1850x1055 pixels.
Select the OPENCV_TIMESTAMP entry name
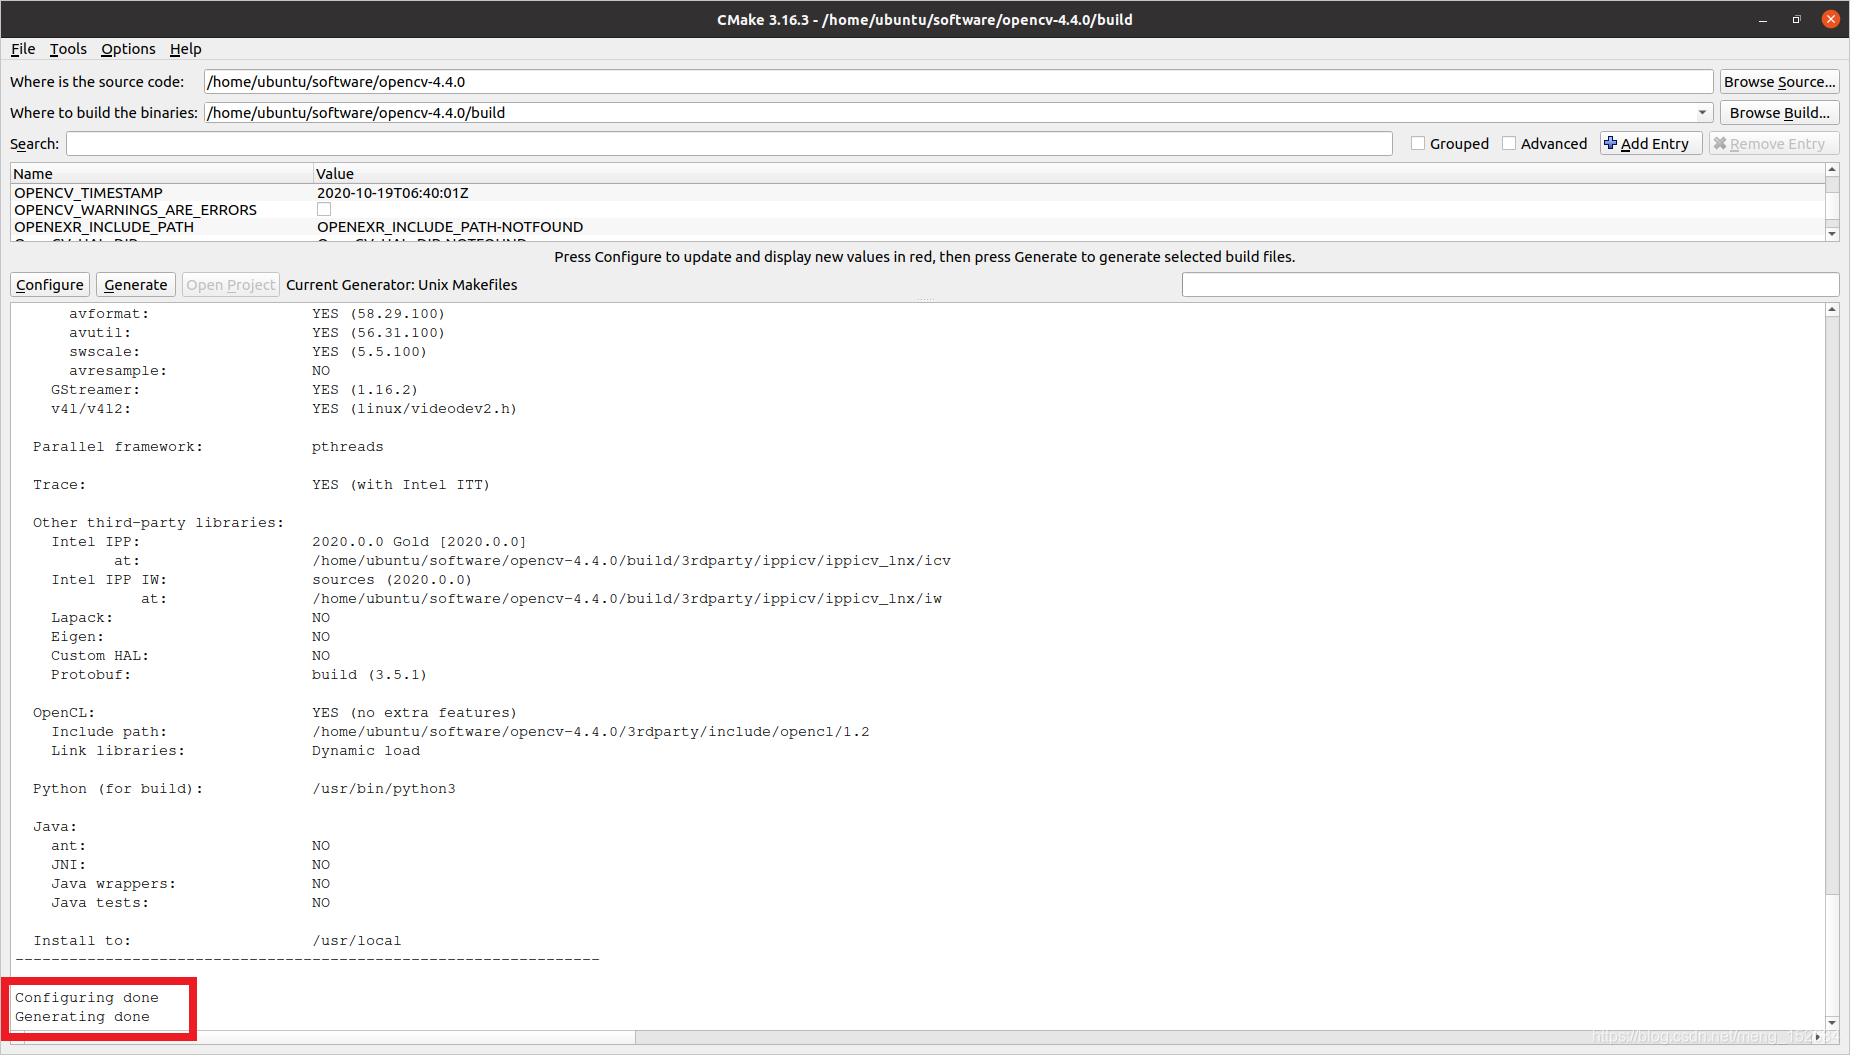88,193
